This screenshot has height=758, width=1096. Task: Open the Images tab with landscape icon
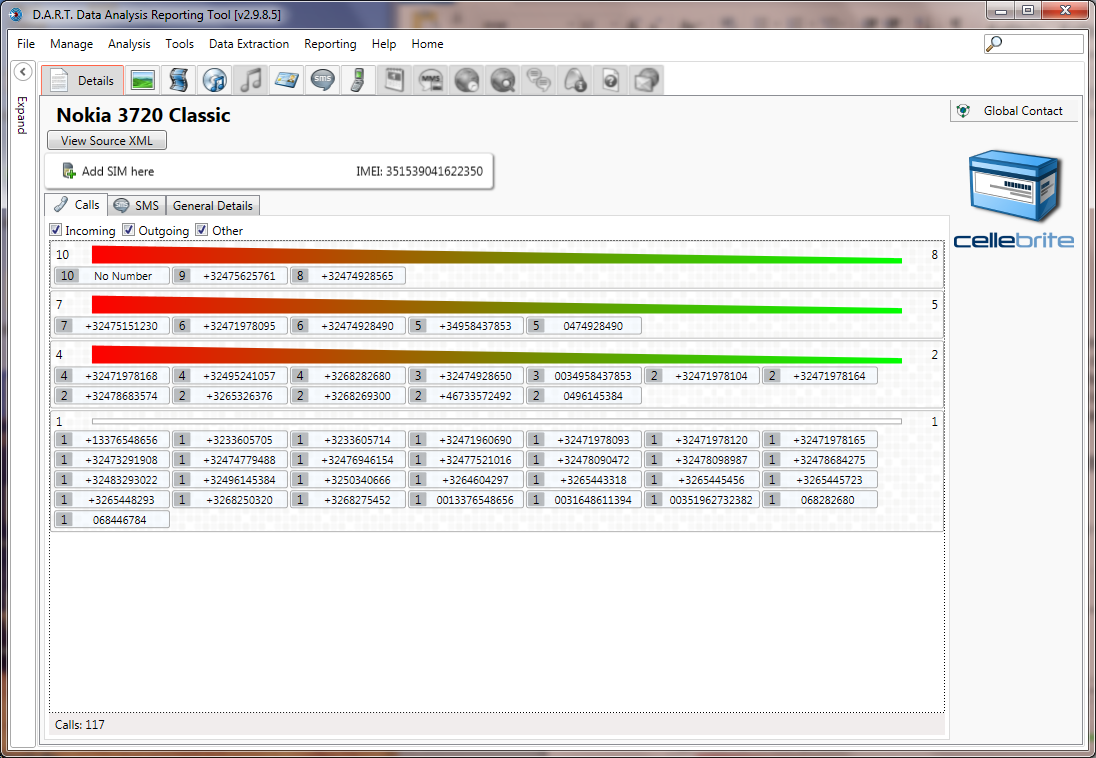click(143, 80)
